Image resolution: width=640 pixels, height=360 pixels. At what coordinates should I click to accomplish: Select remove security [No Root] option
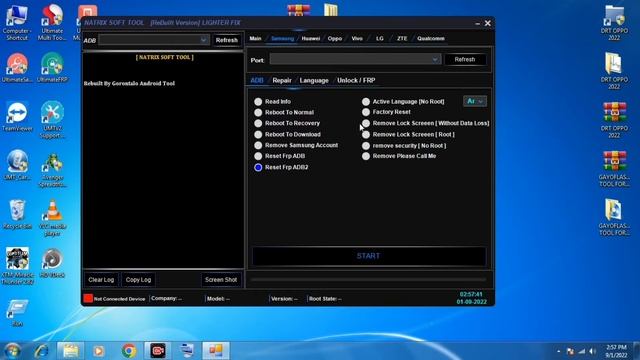404,145
